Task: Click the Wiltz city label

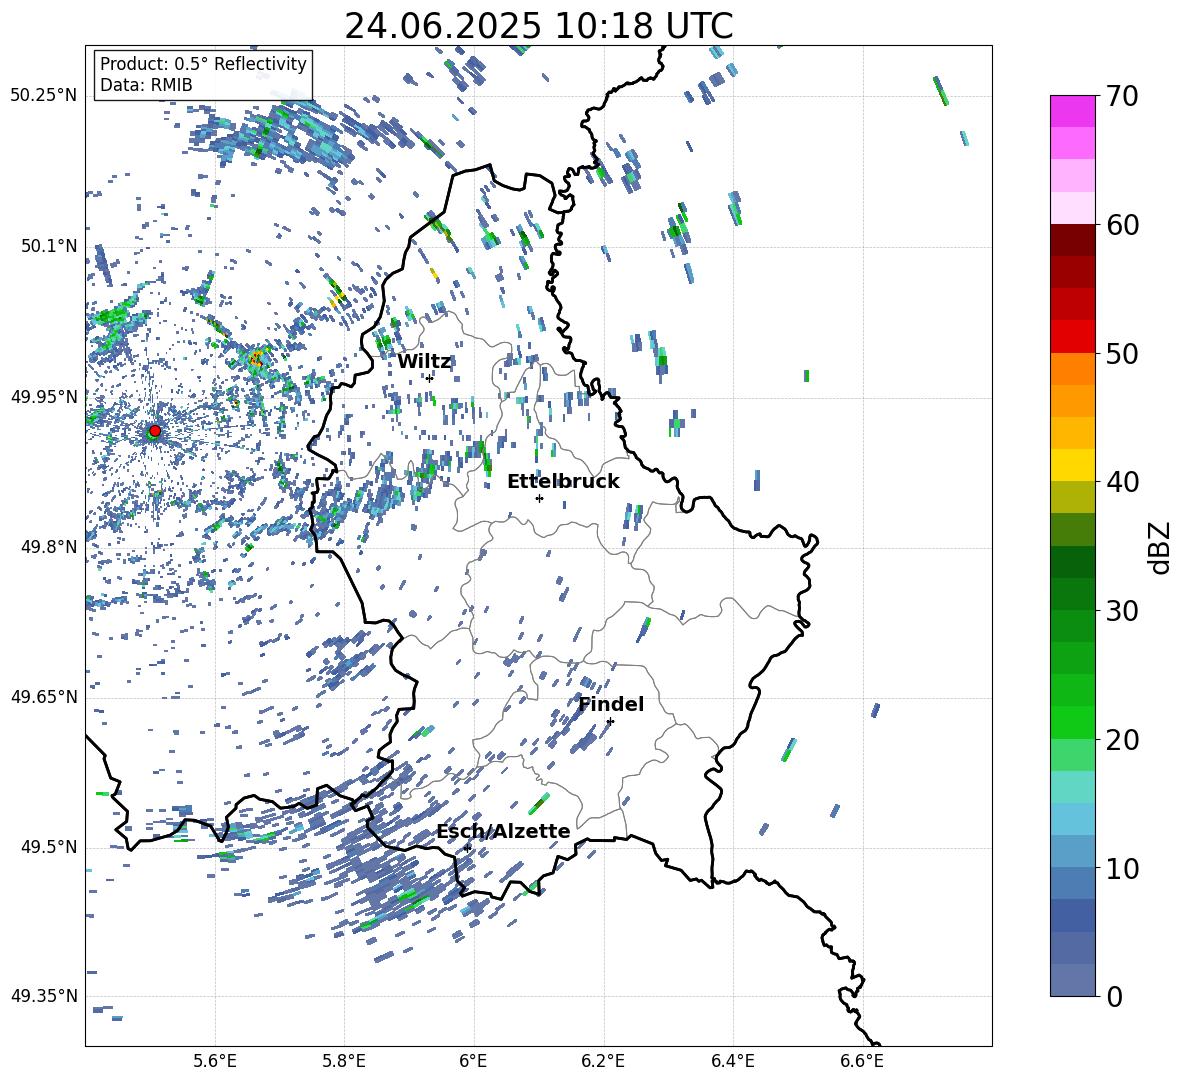Action: tap(424, 361)
